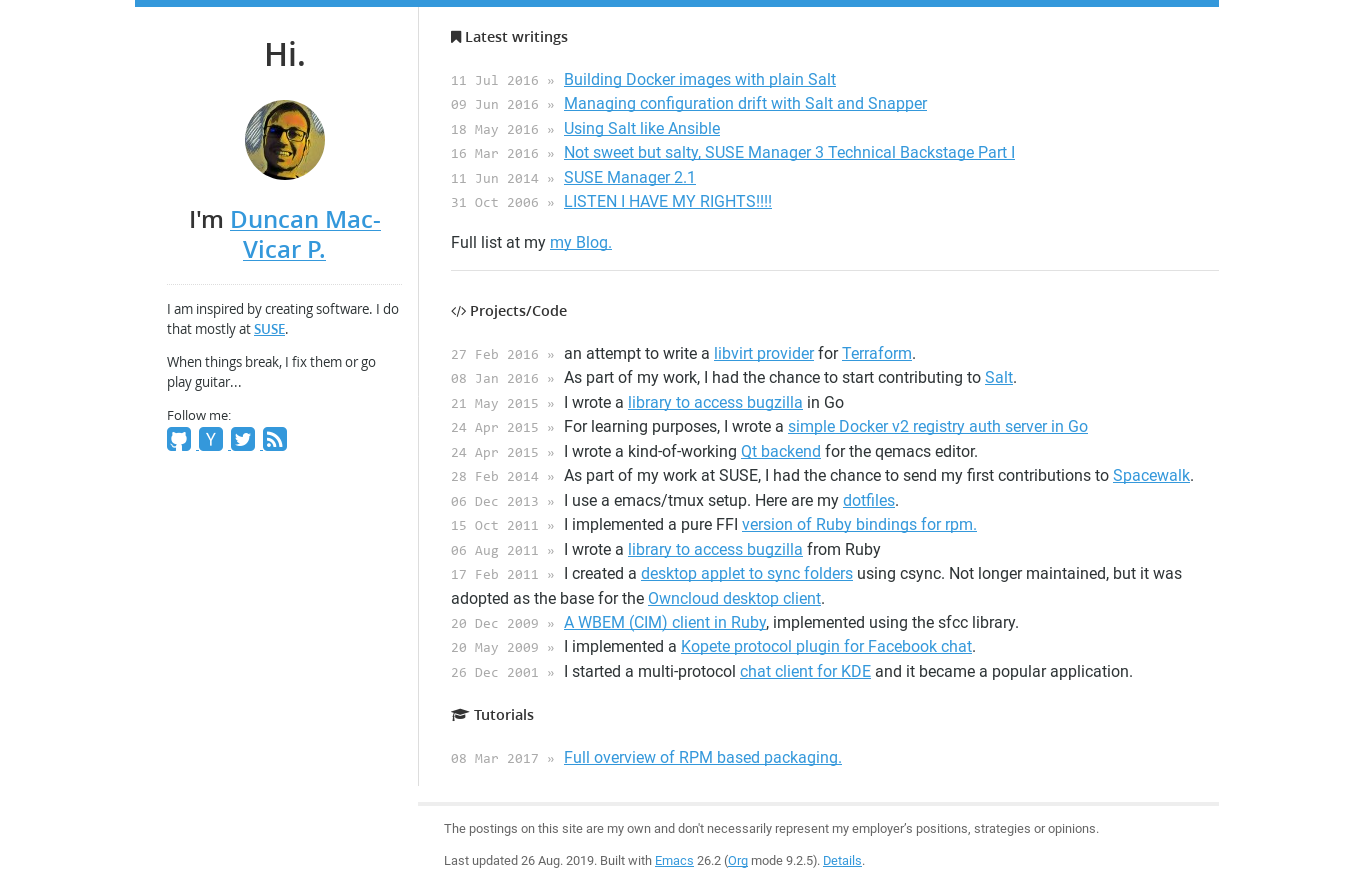Click the 'Tutorials' heading
Viewport: 1354px width, 883px height.
504,715
